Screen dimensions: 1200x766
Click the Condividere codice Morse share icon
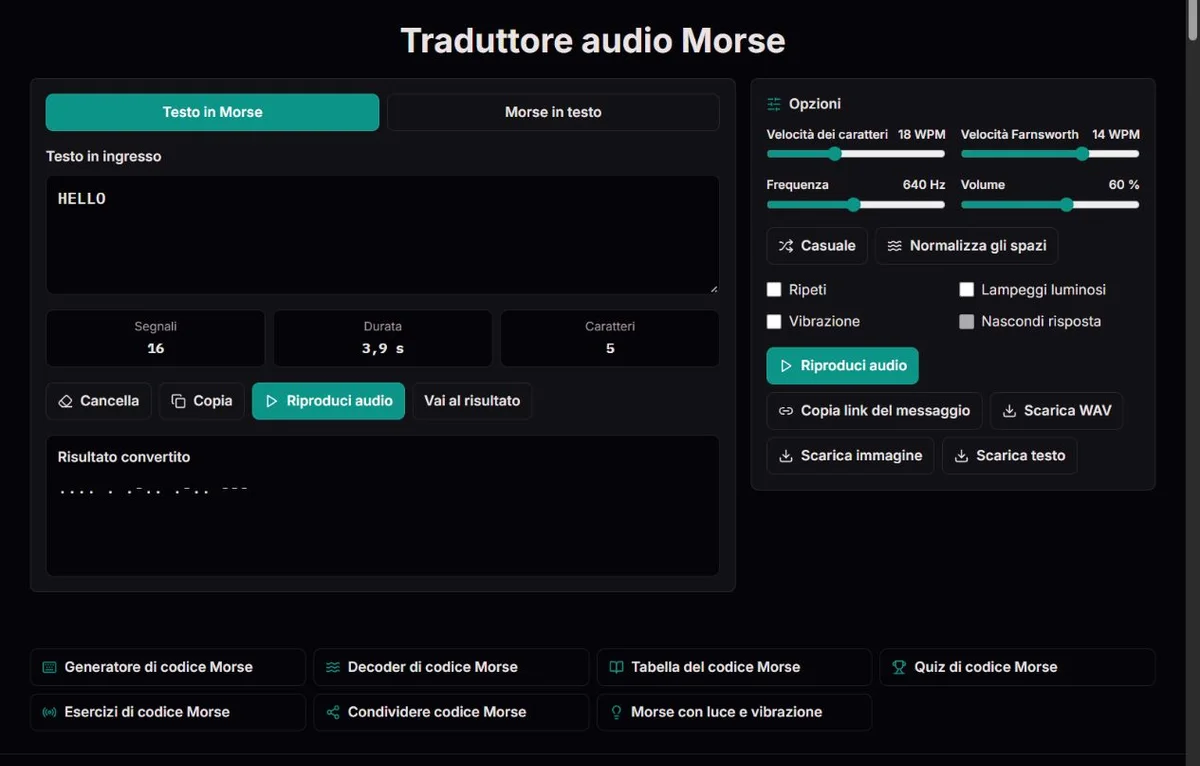coord(333,712)
